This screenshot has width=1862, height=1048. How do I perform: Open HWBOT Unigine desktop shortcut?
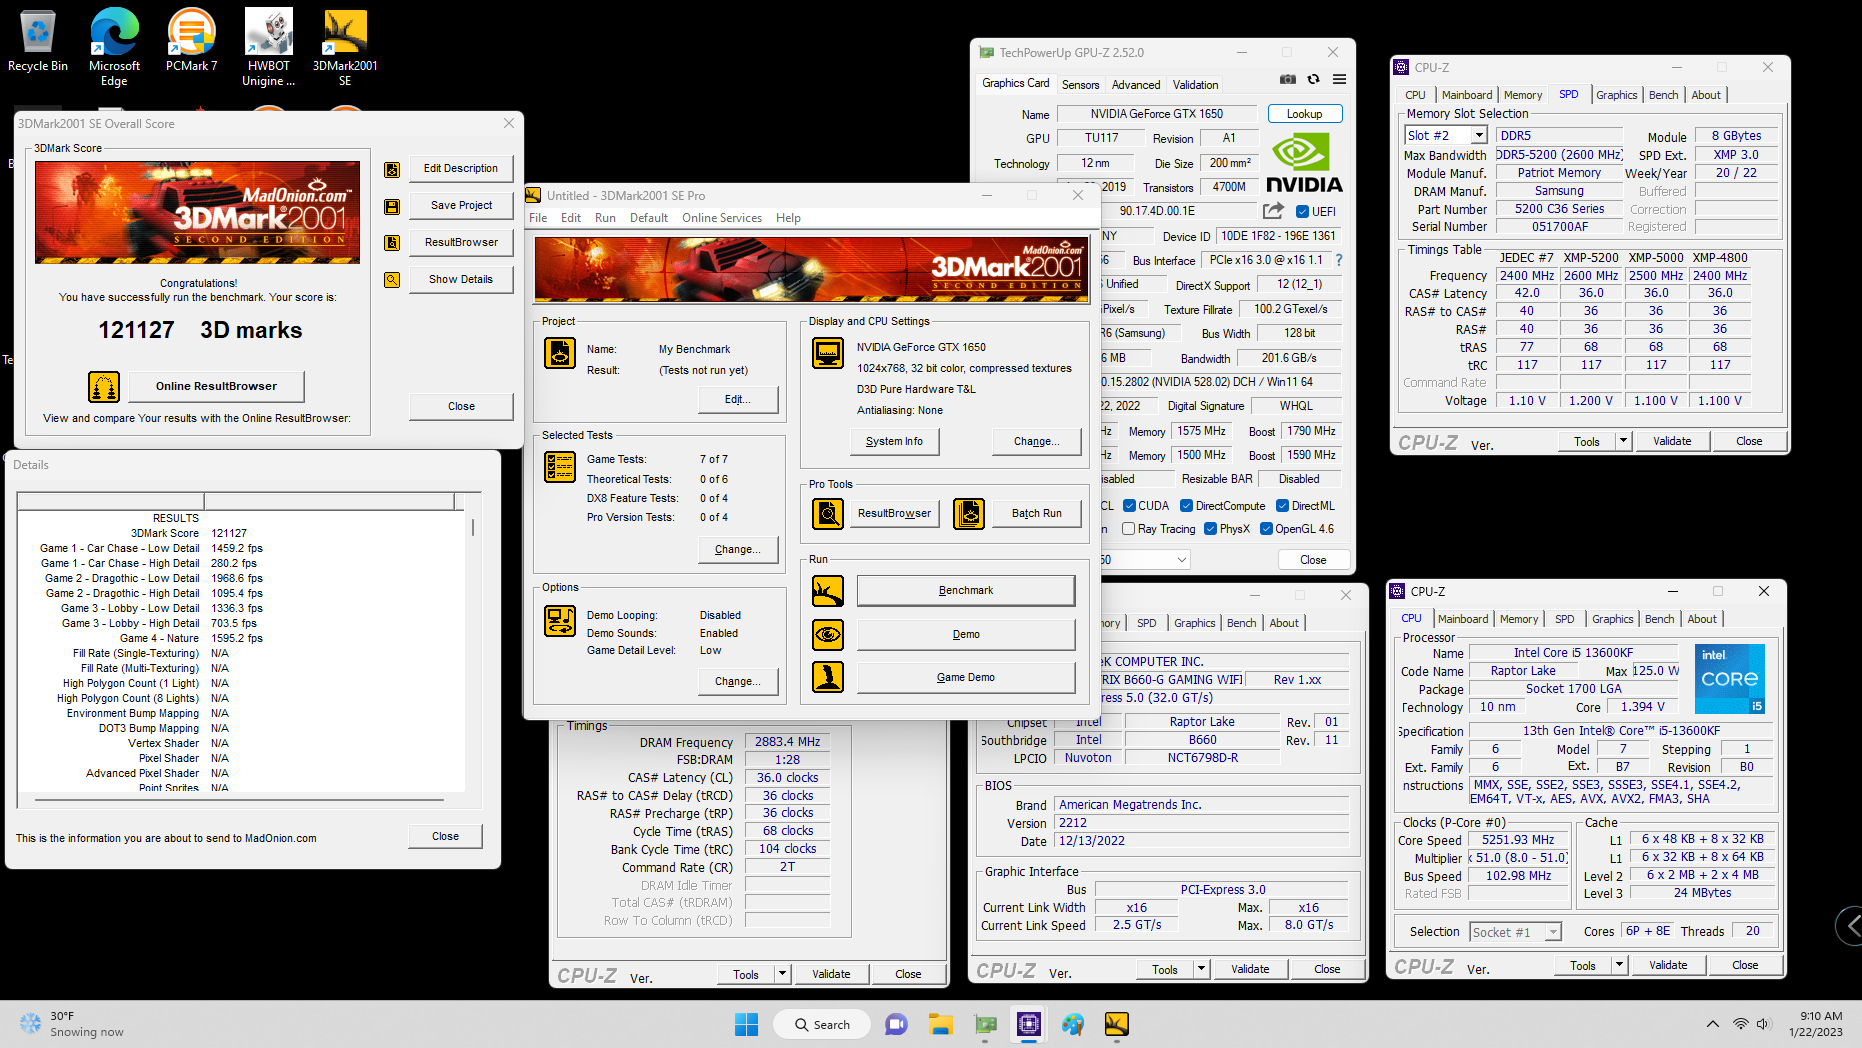pyautogui.click(x=268, y=48)
